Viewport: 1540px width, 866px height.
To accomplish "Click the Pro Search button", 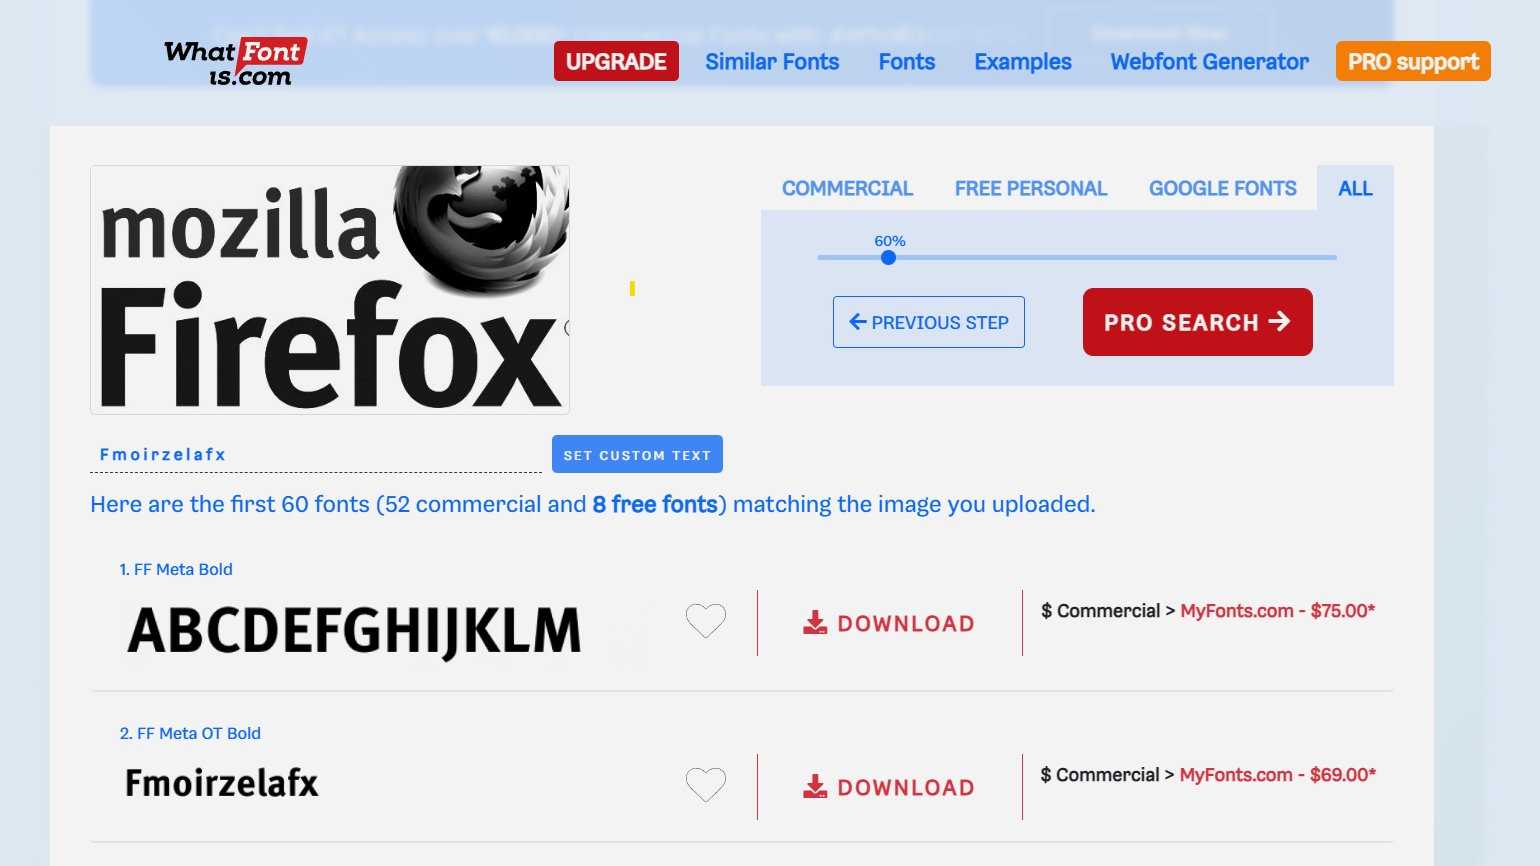I will coord(1197,322).
